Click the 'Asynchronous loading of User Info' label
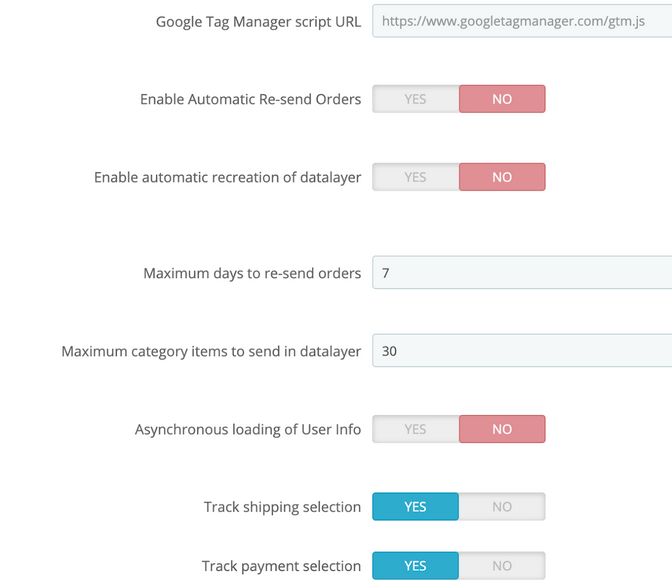 pos(248,429)
